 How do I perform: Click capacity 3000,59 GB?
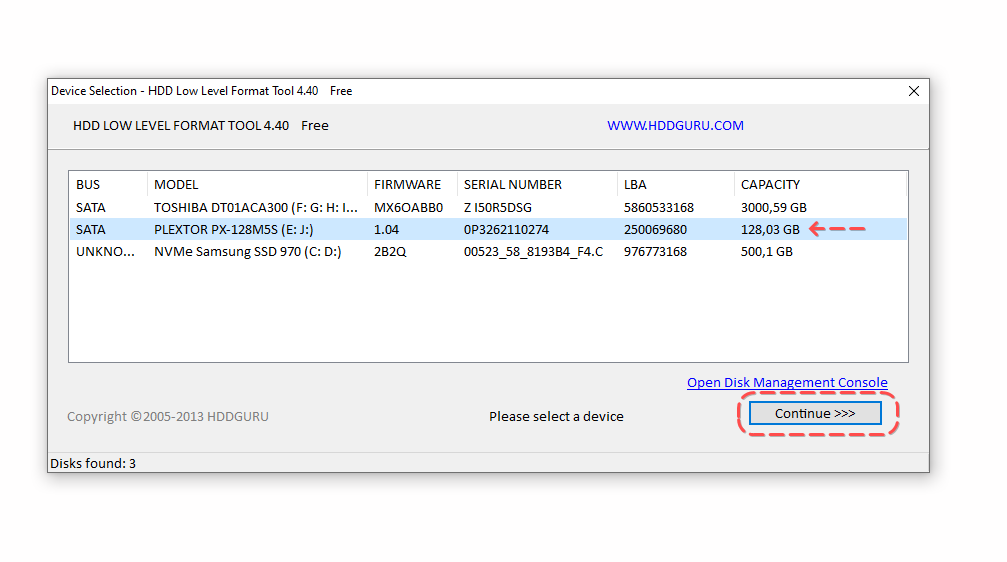click(x=774, y=207)
